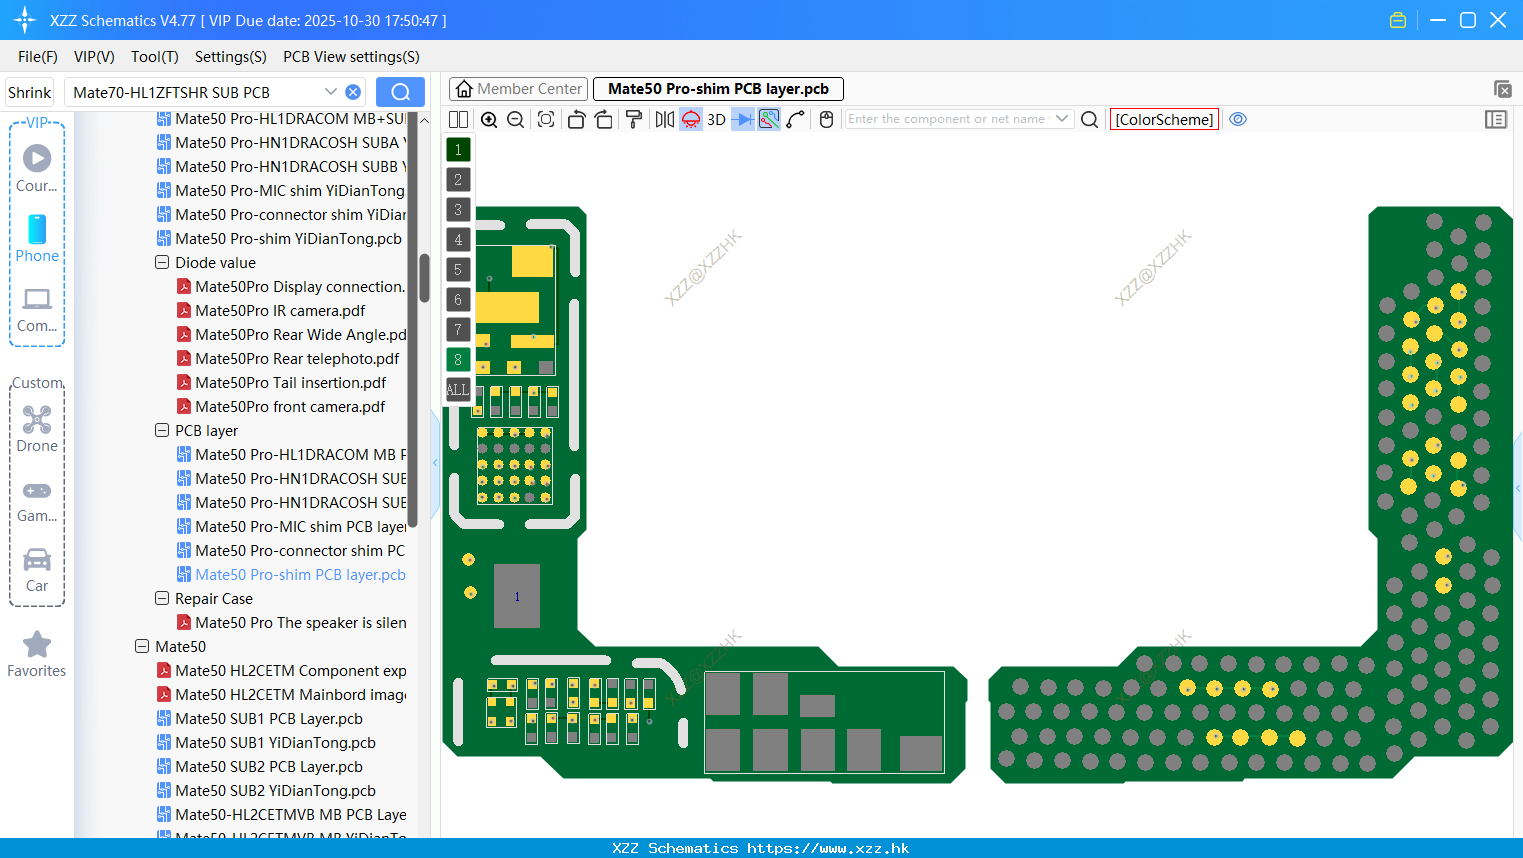The height and width of the screenshot is (858, 1523).
Task: Open Mate50Pro Tail insertion.pdf
Action: click(290, 383)
